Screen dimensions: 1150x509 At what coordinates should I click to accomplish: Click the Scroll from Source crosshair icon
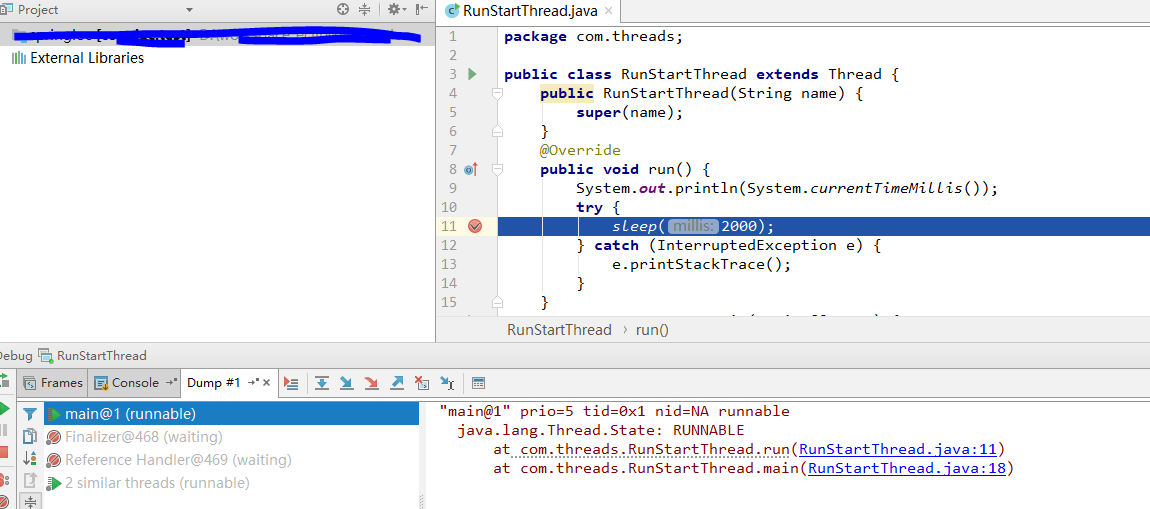point(343,10)
